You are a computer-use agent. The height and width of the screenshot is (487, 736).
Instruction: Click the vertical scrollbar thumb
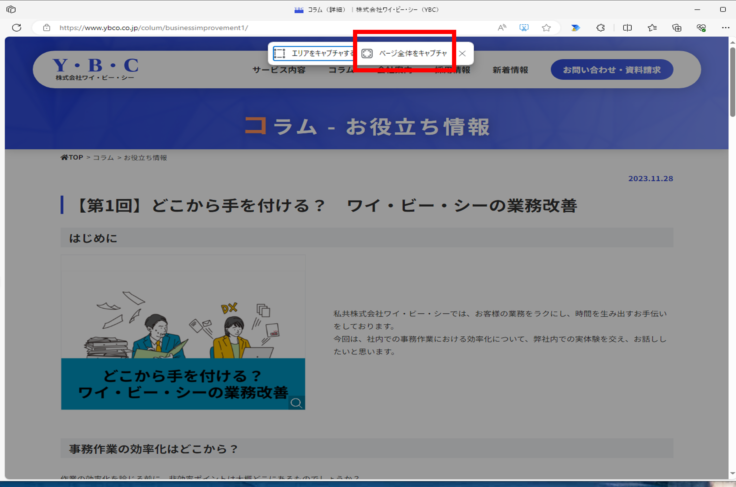[732, 81]
